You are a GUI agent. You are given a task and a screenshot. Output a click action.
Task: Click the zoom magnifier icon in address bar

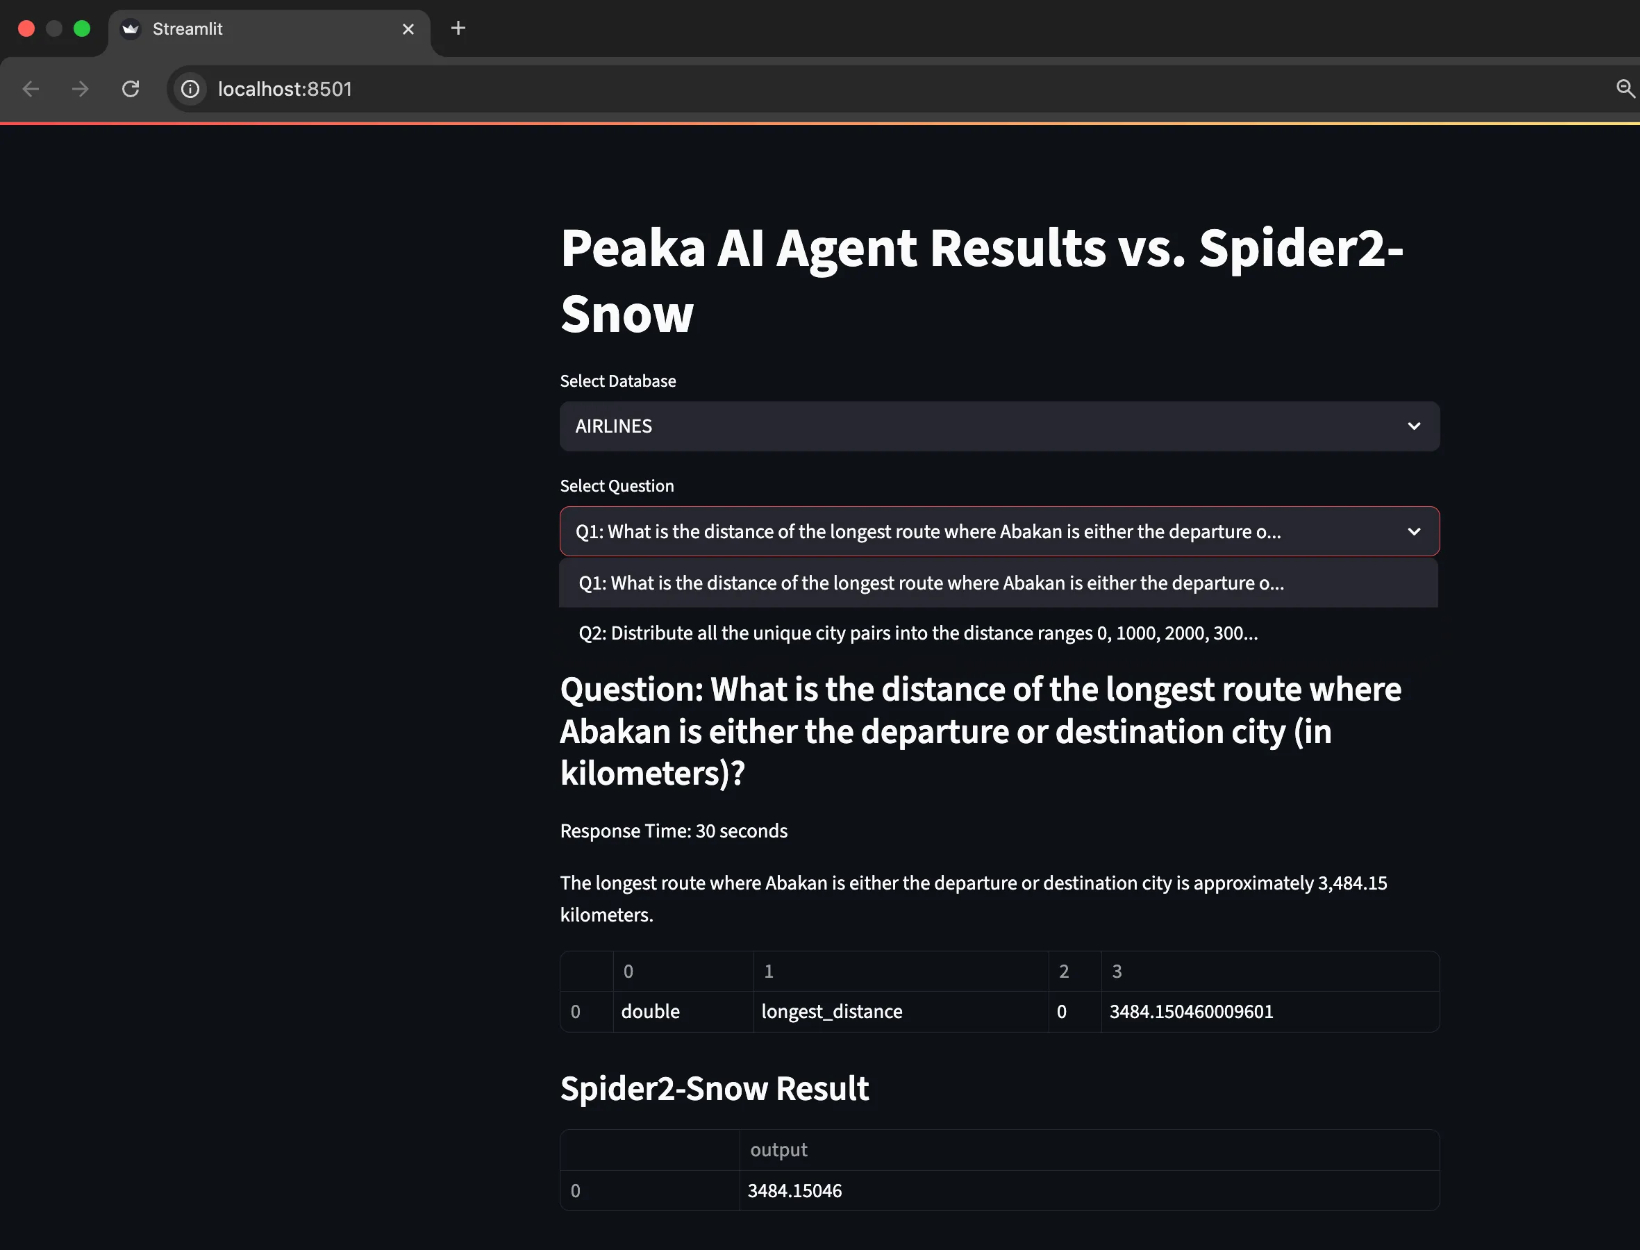pyautogui.click(x=1625, y=89)
